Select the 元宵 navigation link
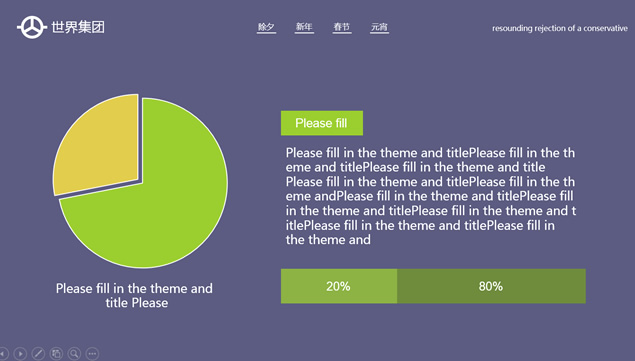 click(x=379, y=27)
